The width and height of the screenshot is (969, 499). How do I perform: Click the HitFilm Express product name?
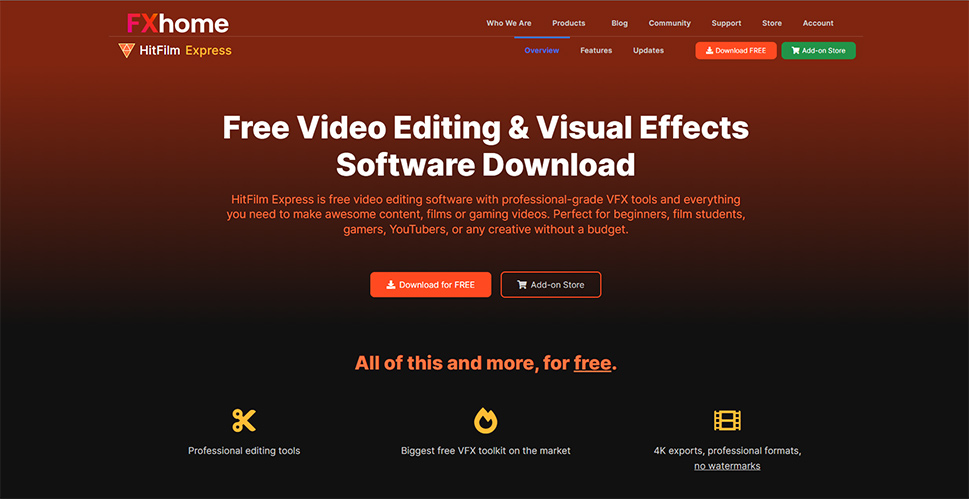[185, 51]
